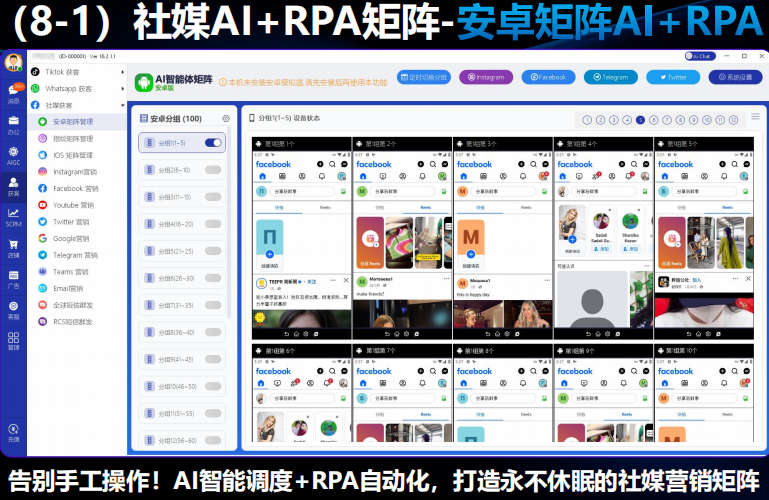Turn off the 分组1(1~5) toggle
The image size is (769, 500).
[x=213, y=143]
